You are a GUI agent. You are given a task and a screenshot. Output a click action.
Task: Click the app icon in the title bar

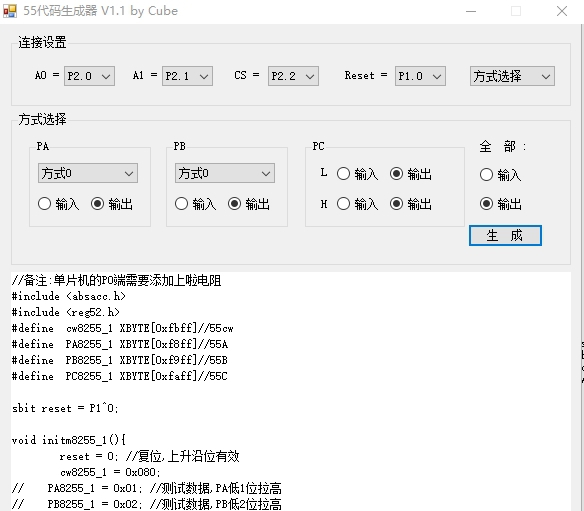coord(10,11)
